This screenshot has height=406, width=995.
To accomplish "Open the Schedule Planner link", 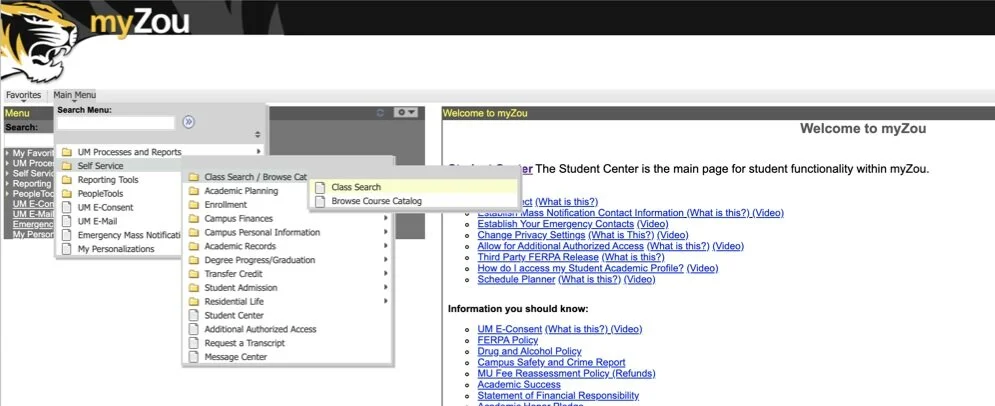I will coord(516,279).
